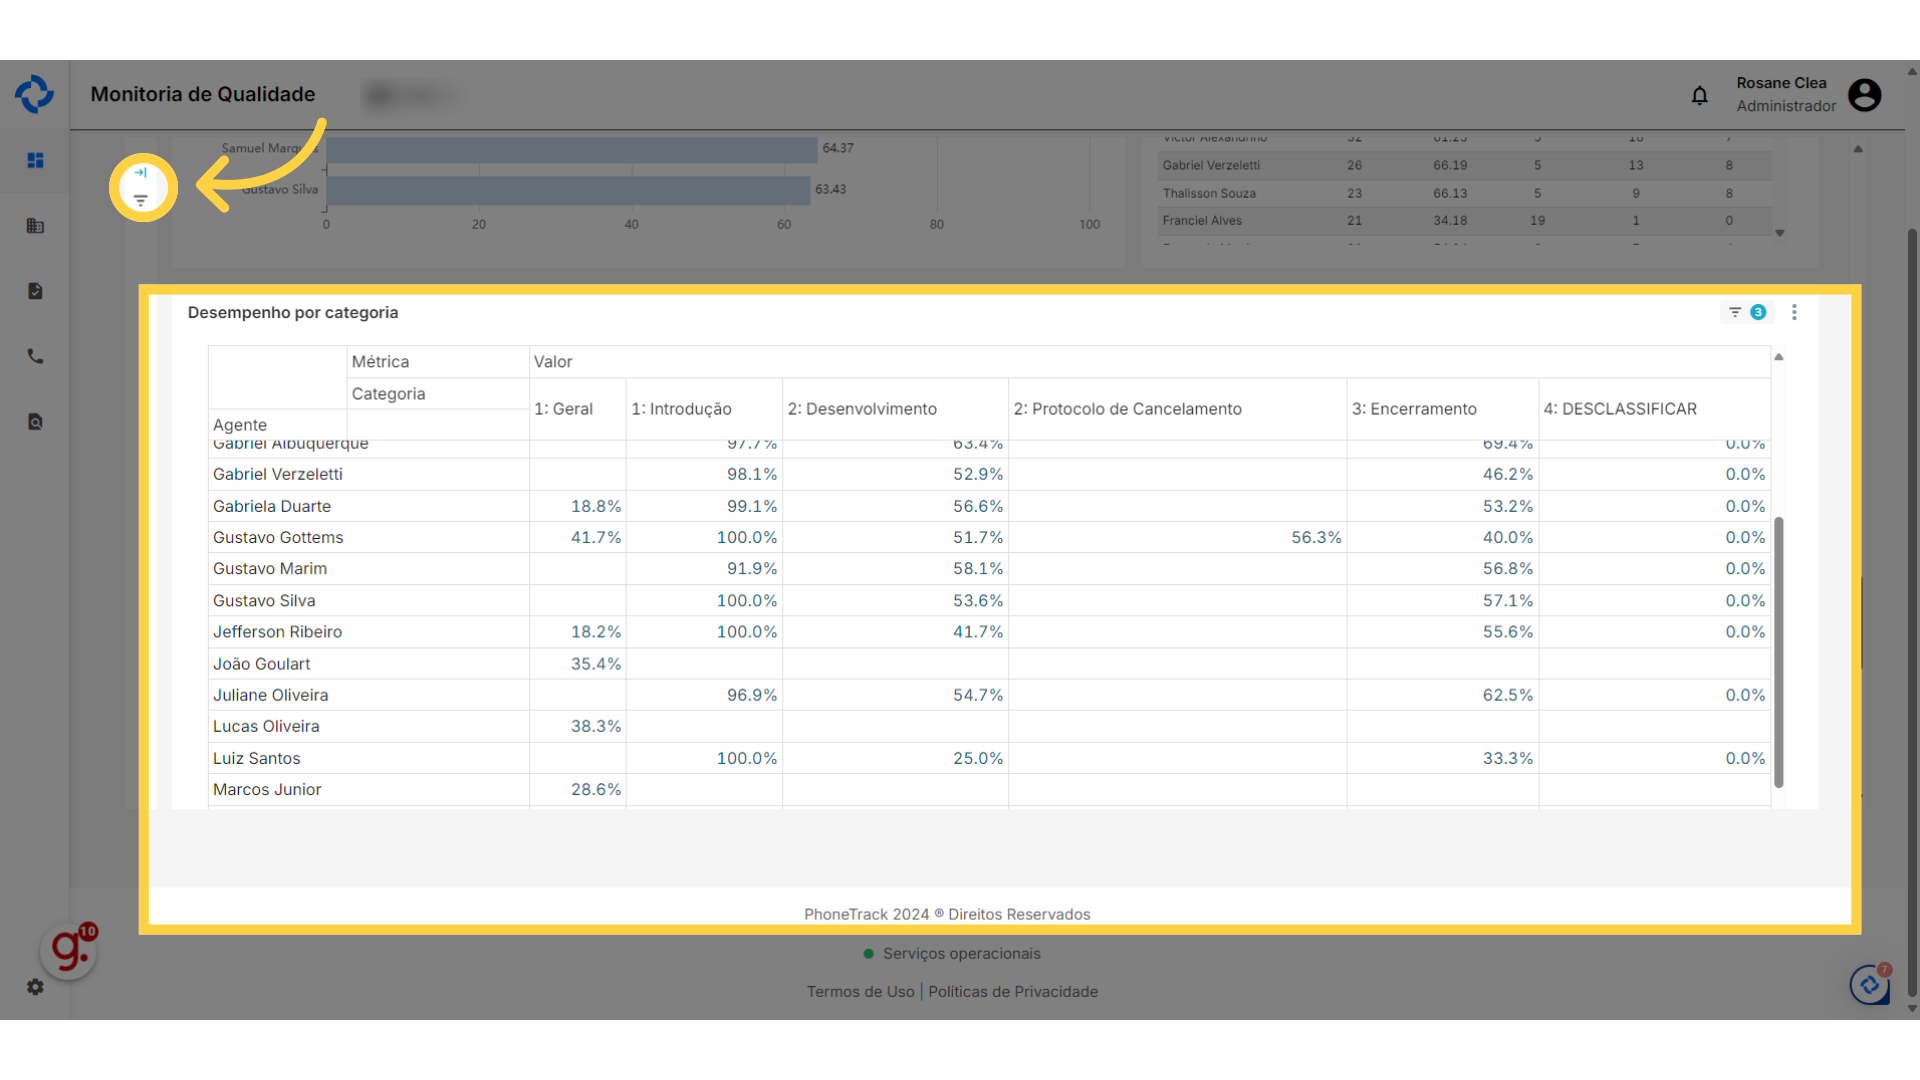This screenshot has width=1920, height=1080.
Task: Expand the filter panel collapse icon
Action: (141, 172)
